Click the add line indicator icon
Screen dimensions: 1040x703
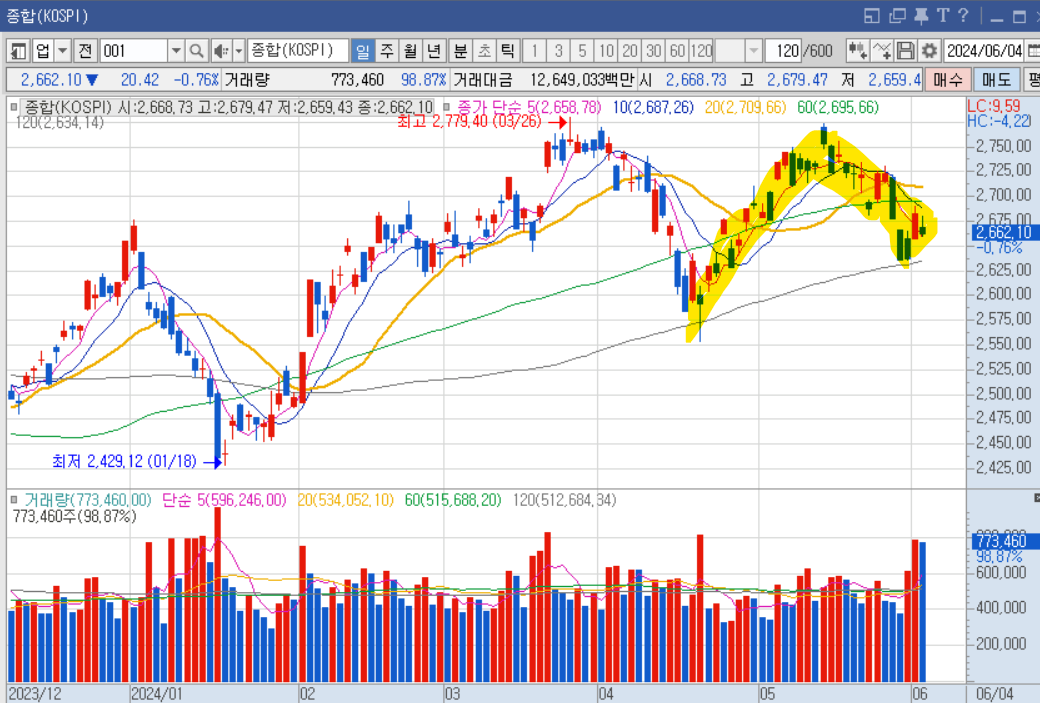point(881,50)
